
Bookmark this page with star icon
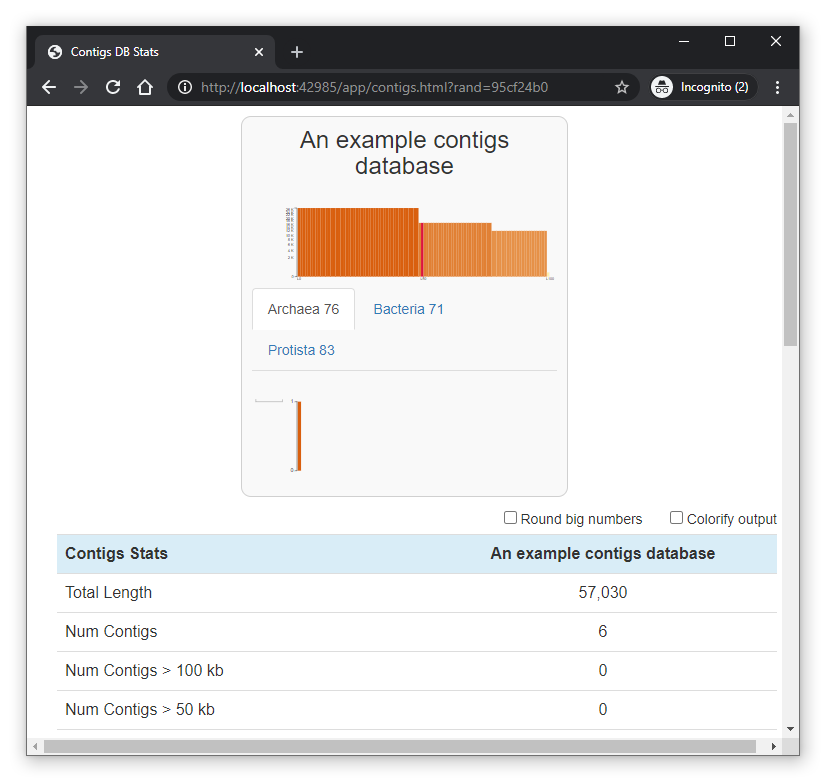click(621, 88)
